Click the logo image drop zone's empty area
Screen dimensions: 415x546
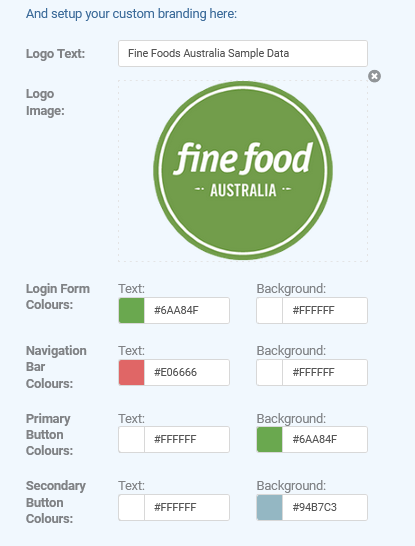click(134, 244)
